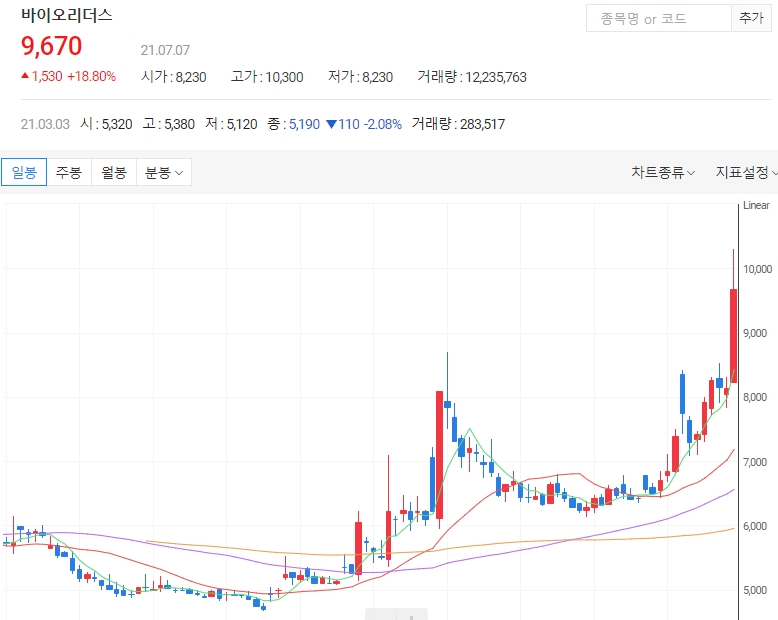The image size is (778, 620).
Task: Click the 바이오리더스 stock name
Action: coord(66,15)
